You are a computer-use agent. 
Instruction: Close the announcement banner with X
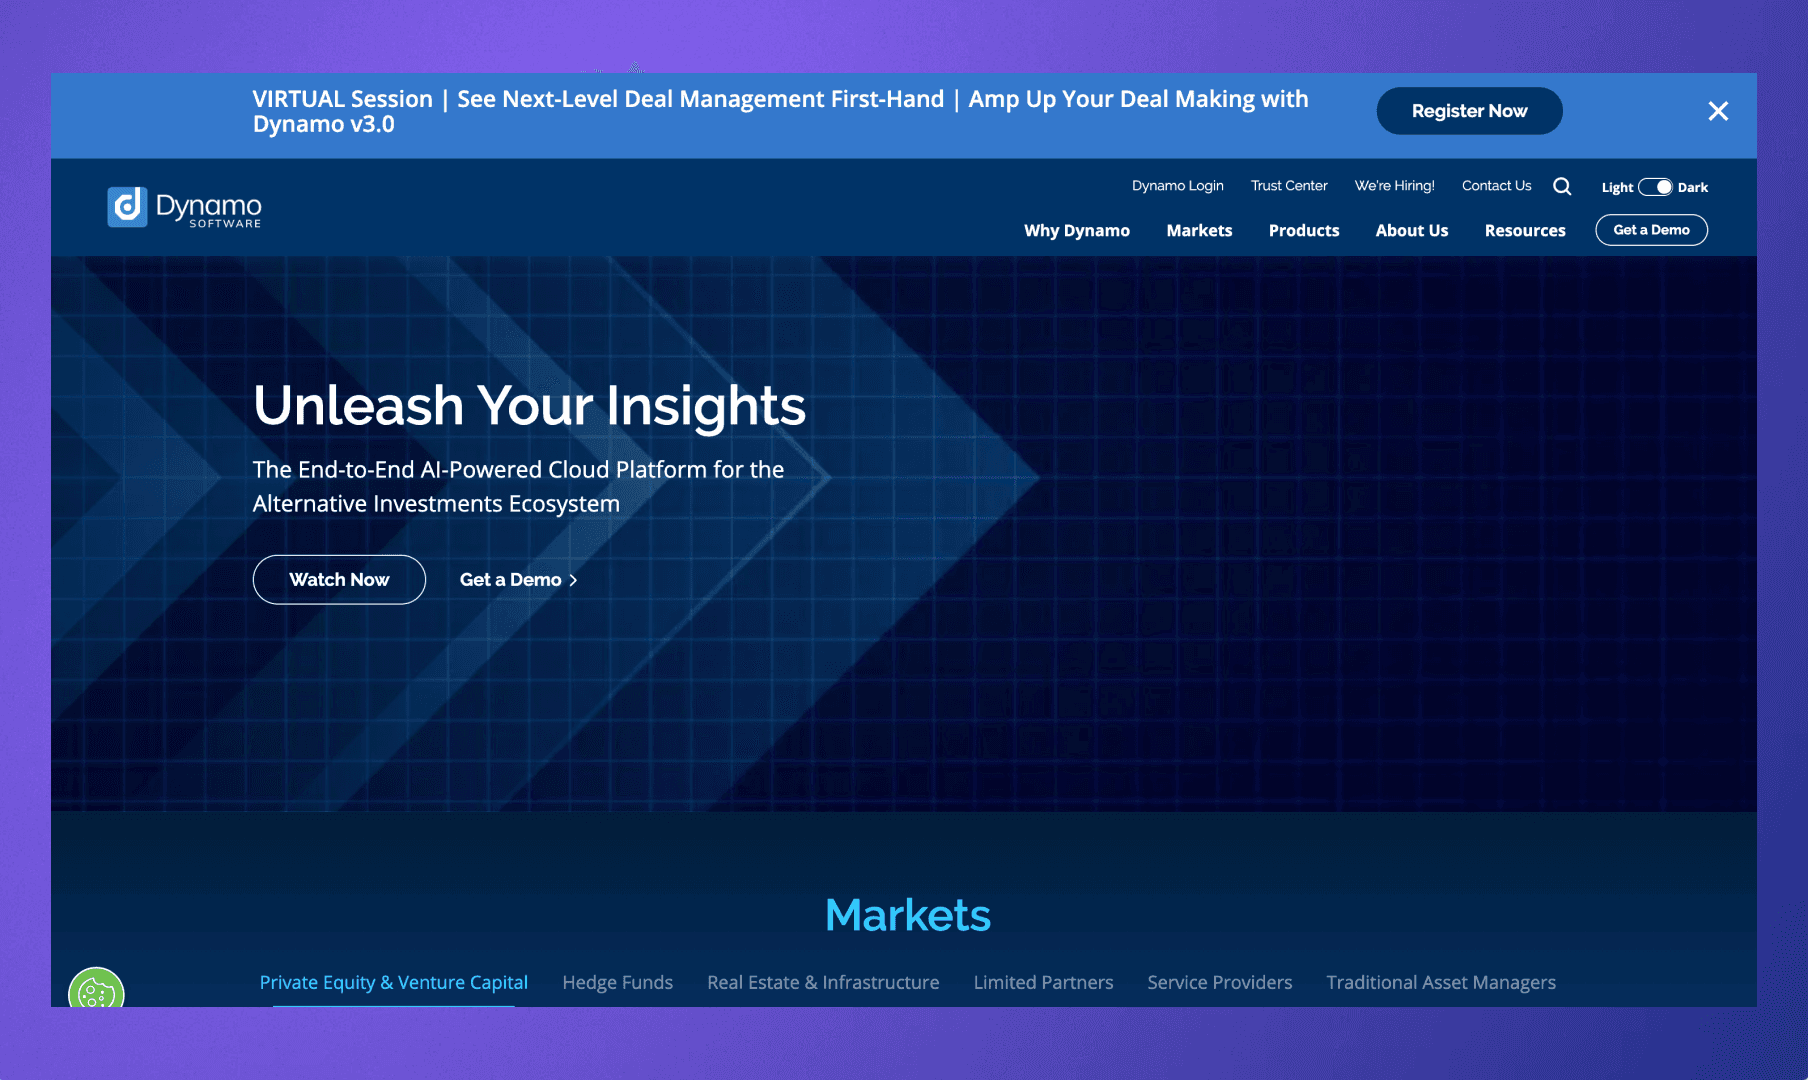pyautogui.click(x=1718, y=111)
